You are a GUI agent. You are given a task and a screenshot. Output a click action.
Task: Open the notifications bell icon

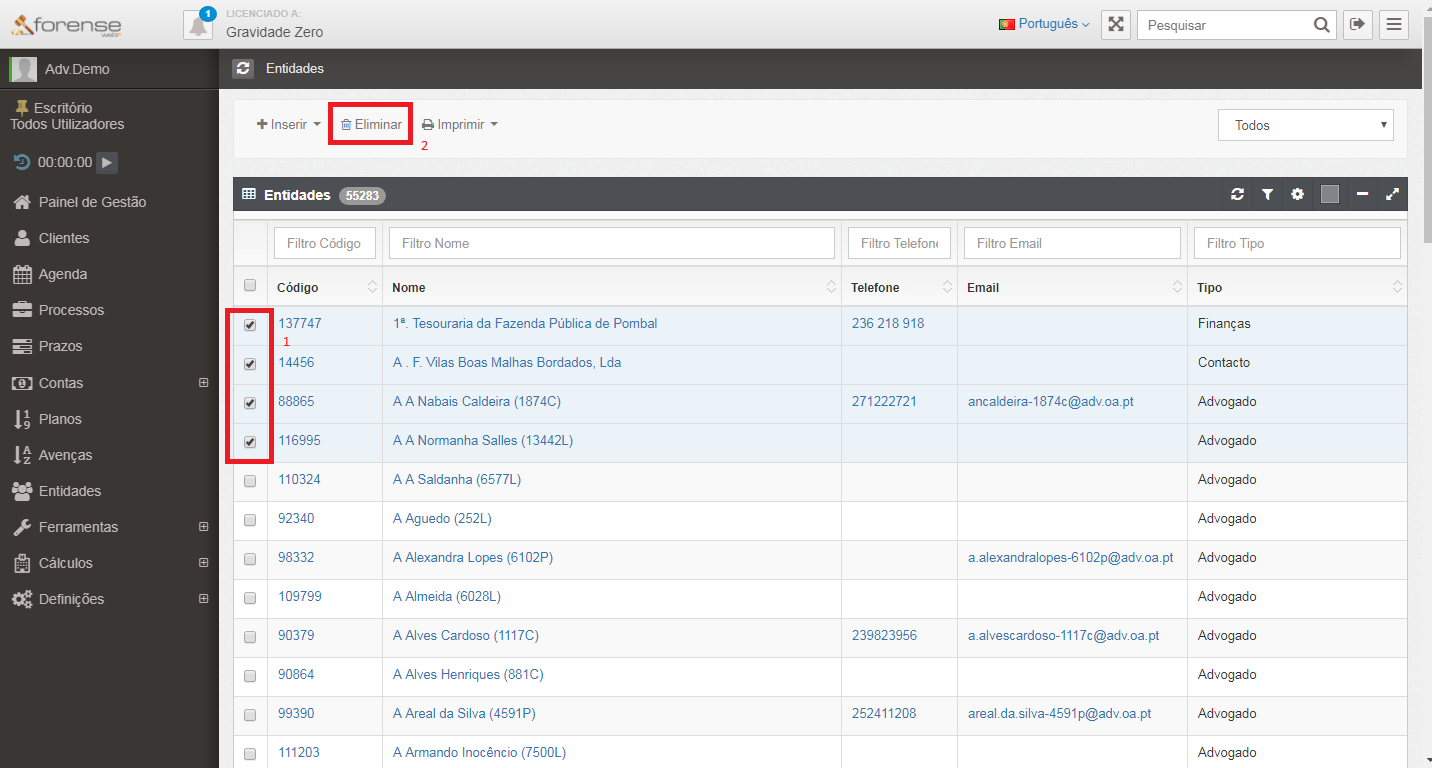pos(198,24)
